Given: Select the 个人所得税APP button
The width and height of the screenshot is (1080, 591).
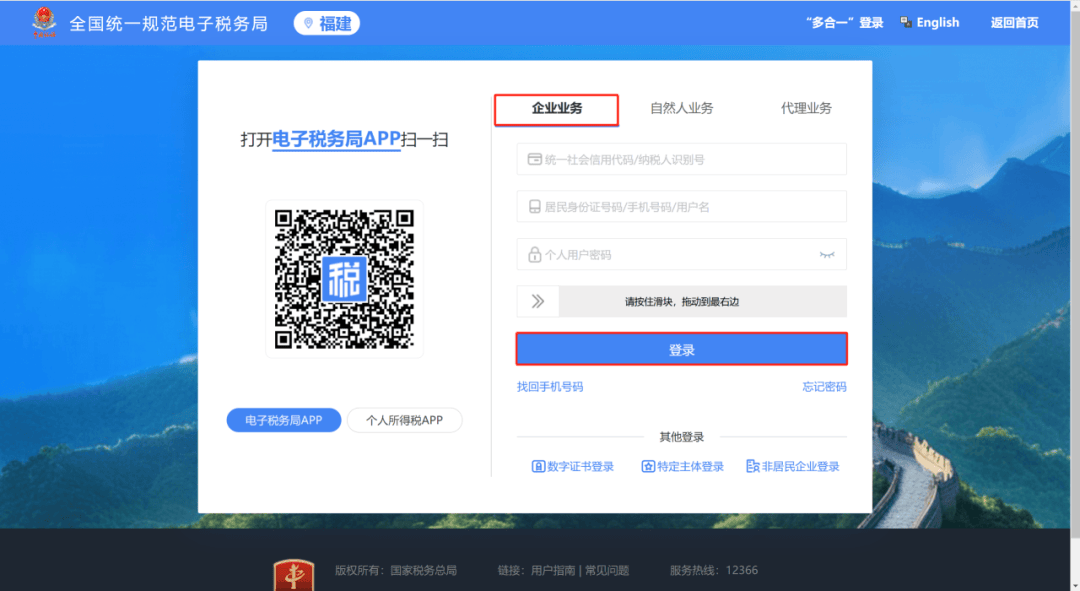Looking at the screenshot, I should (404, 420).
